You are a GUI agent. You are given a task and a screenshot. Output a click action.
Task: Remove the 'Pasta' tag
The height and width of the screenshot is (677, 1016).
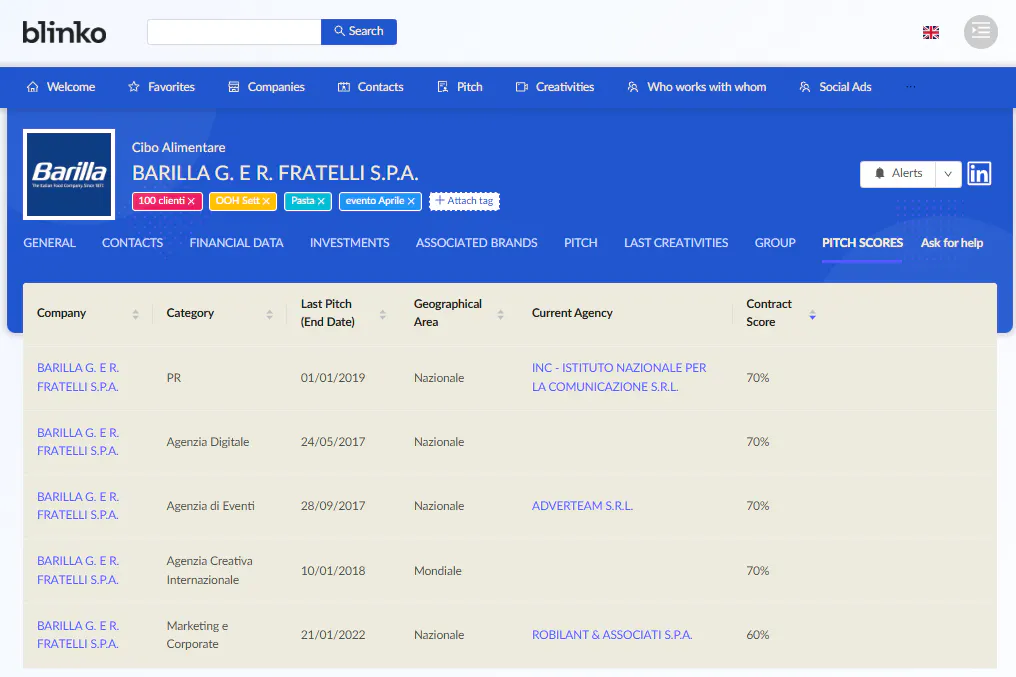[321, 201]
